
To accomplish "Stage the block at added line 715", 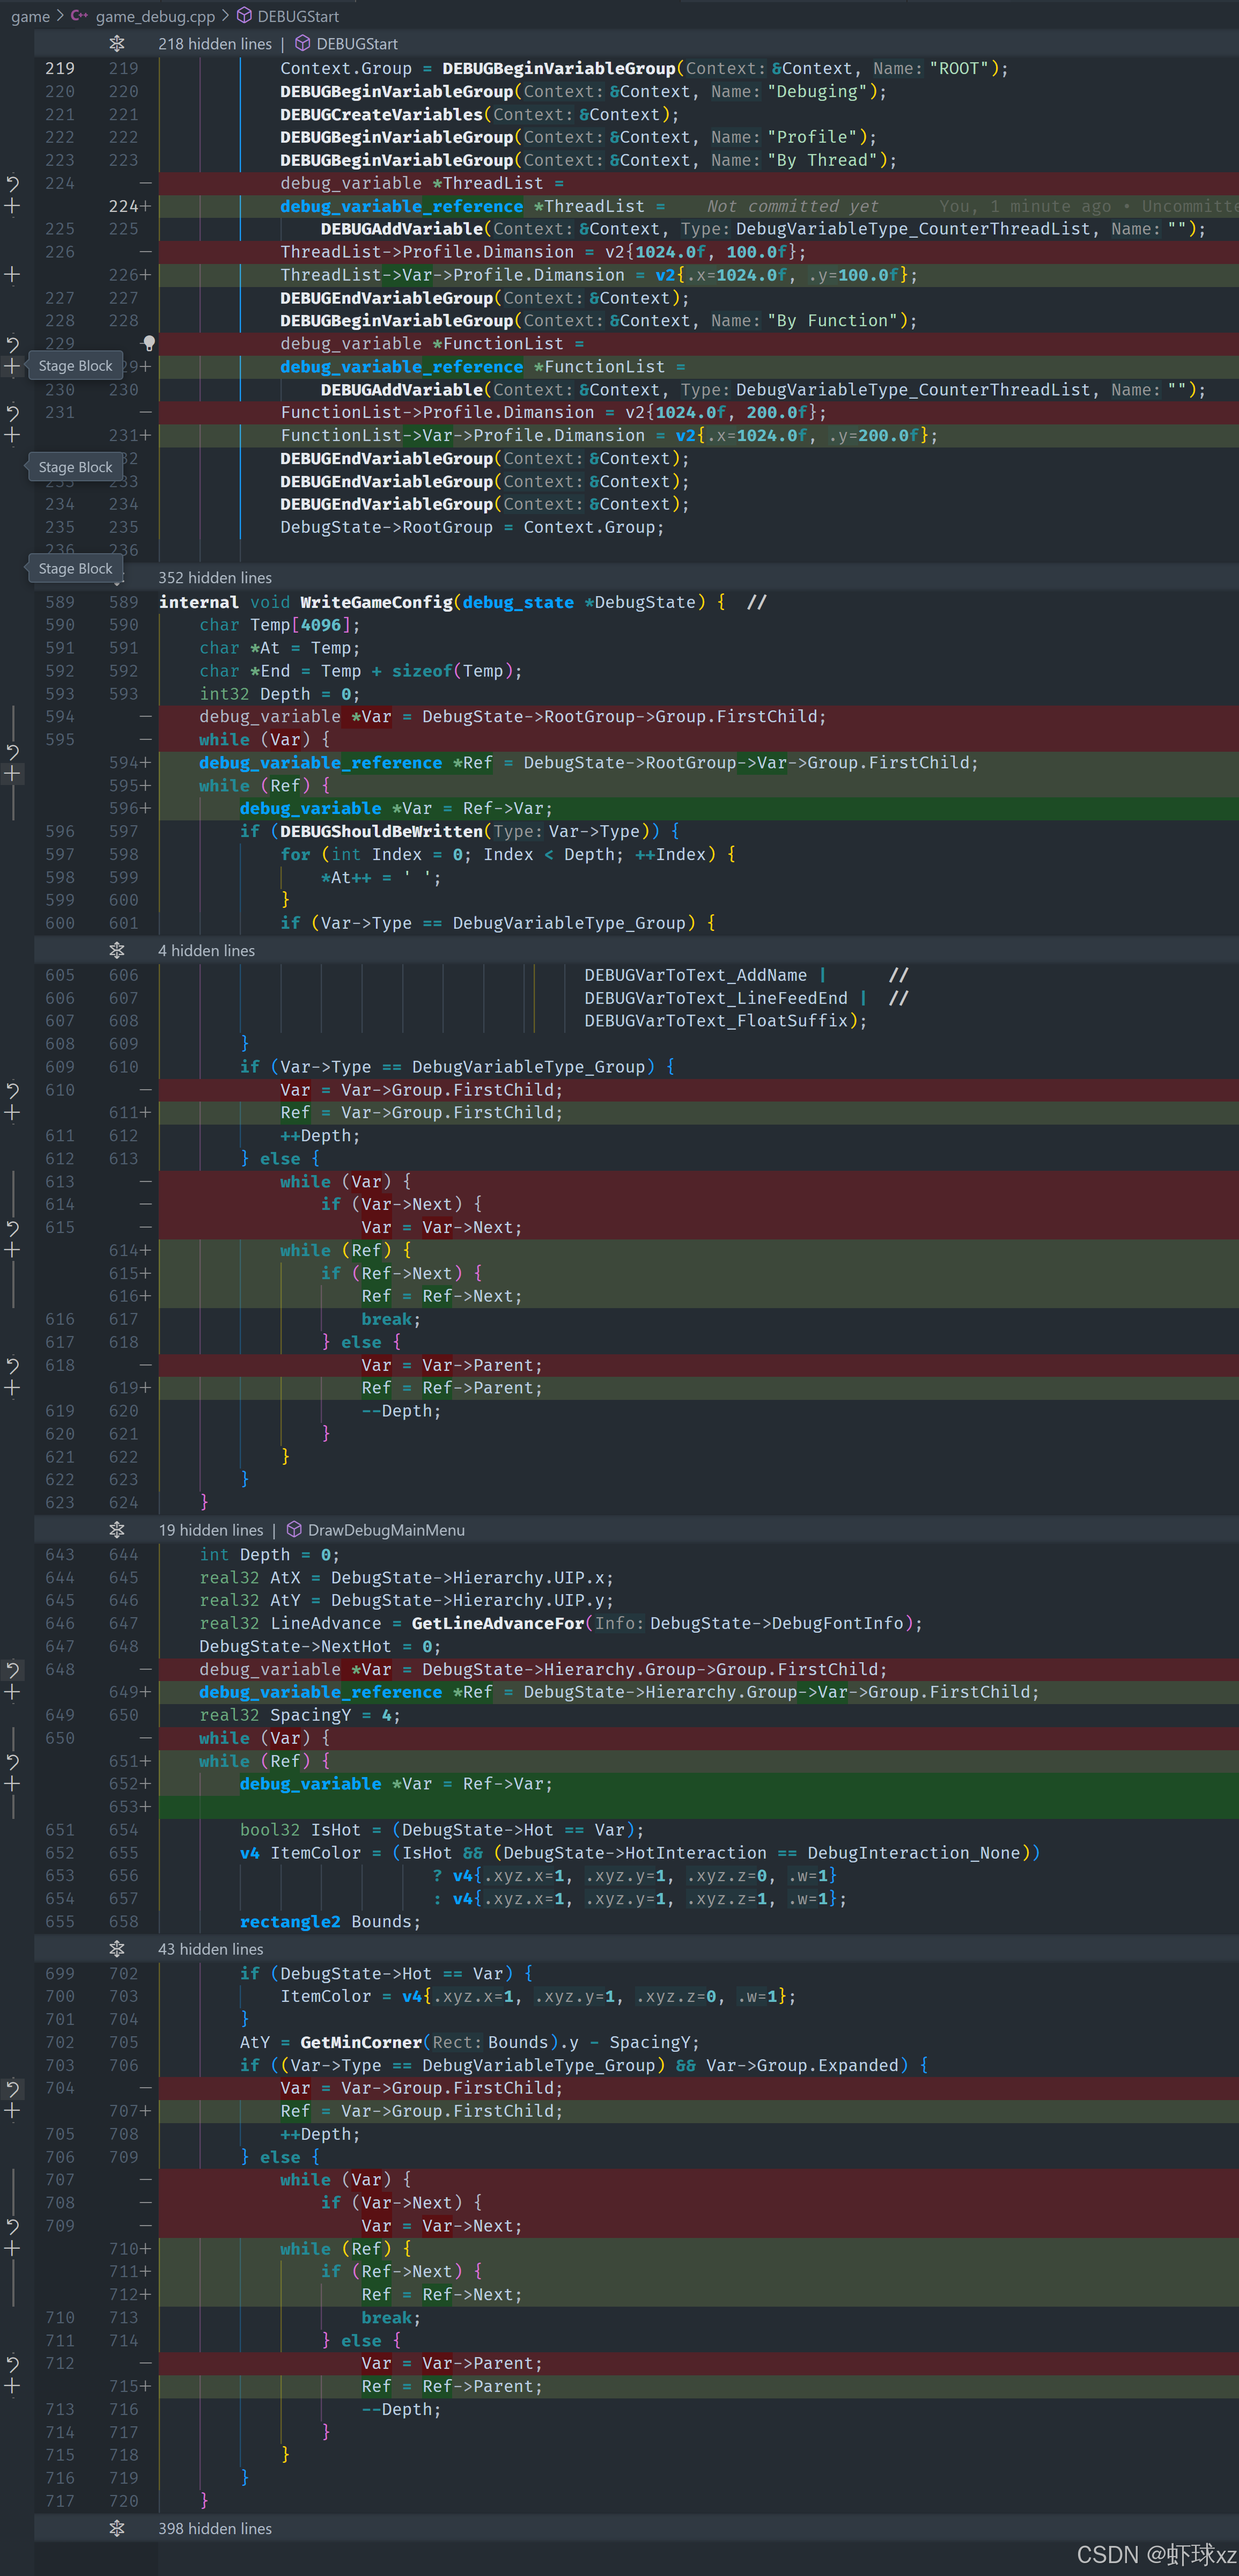I will (12, 2386).
